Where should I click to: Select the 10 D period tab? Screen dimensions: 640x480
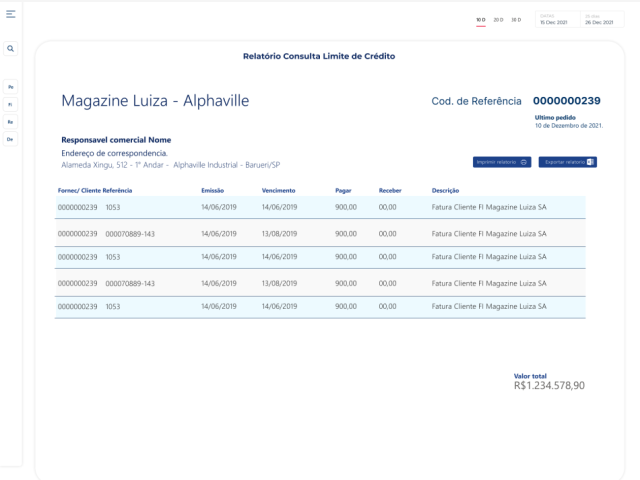pos(481,20)
